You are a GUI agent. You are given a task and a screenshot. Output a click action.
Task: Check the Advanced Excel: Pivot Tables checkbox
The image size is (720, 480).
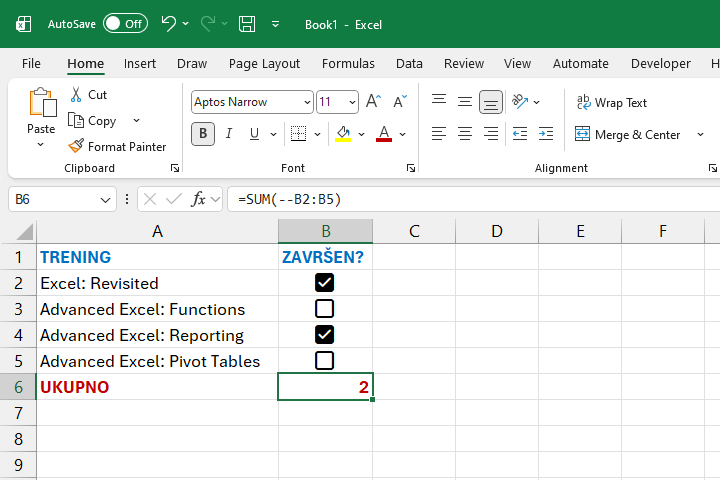[x=324, y=361]
